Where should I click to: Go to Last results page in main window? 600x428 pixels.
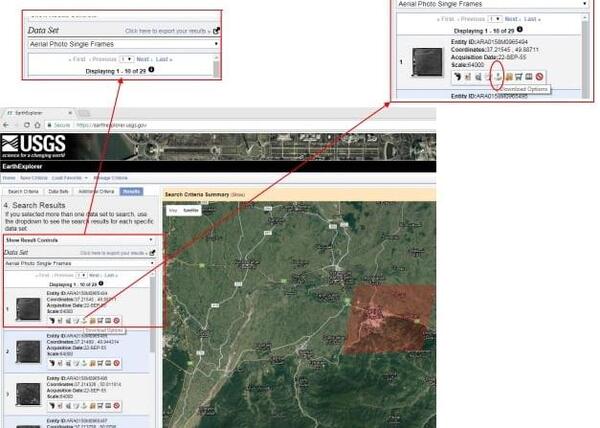(111, 275)
